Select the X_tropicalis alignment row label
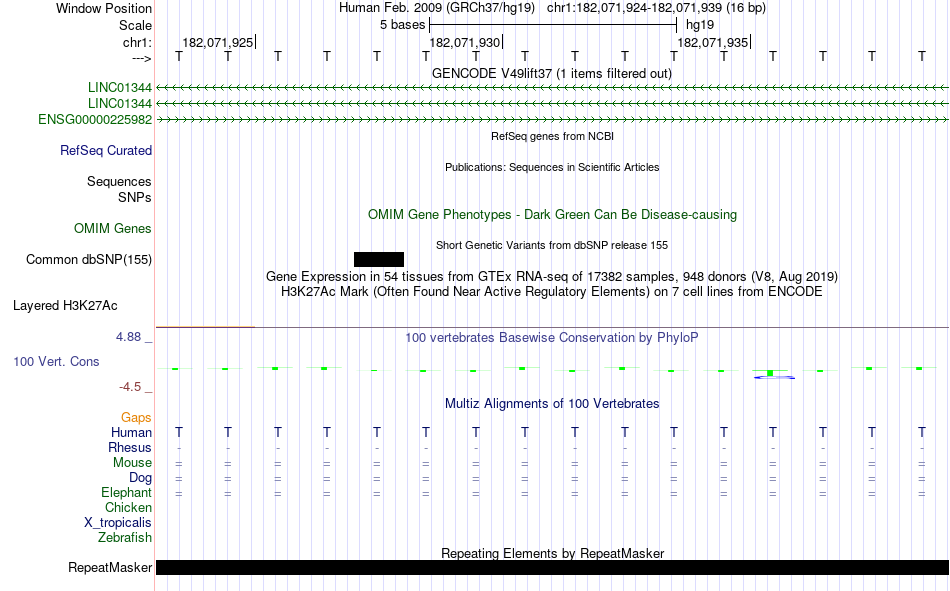The height and width of the screenshot is (591, 950). tap(118, 523)
